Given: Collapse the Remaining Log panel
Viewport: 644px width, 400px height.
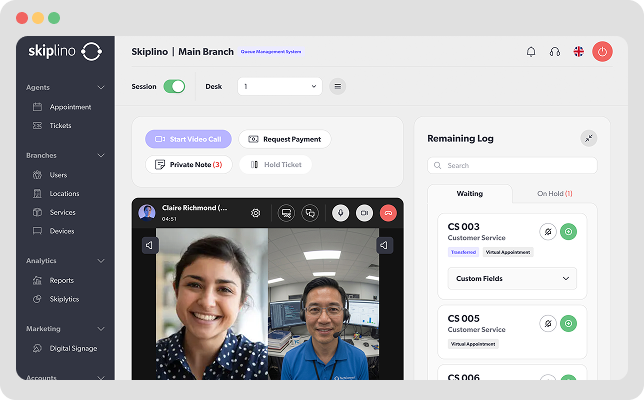Looking at the screenshot, I should pyautogui.click(x=589, y=138).
